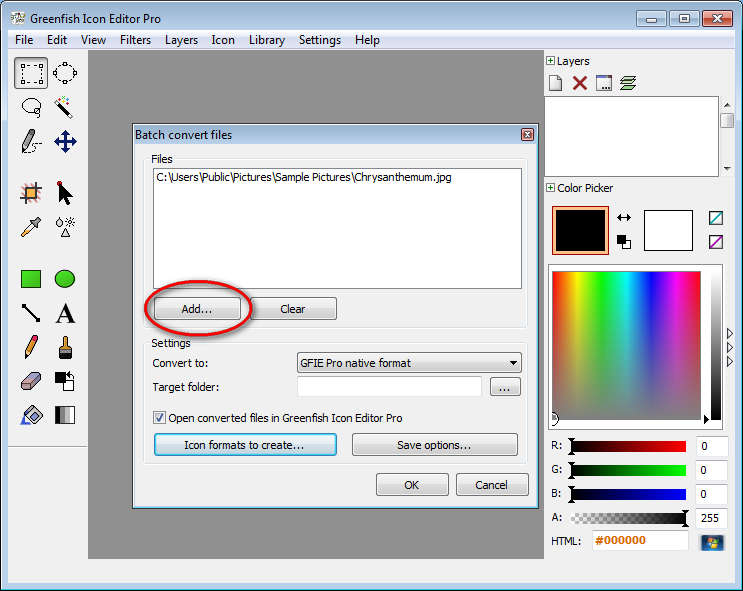Viewport: 743px width, 591px height.
Task: Click the red channel slider
Action: pyautogui.click(x=627, y=446)
